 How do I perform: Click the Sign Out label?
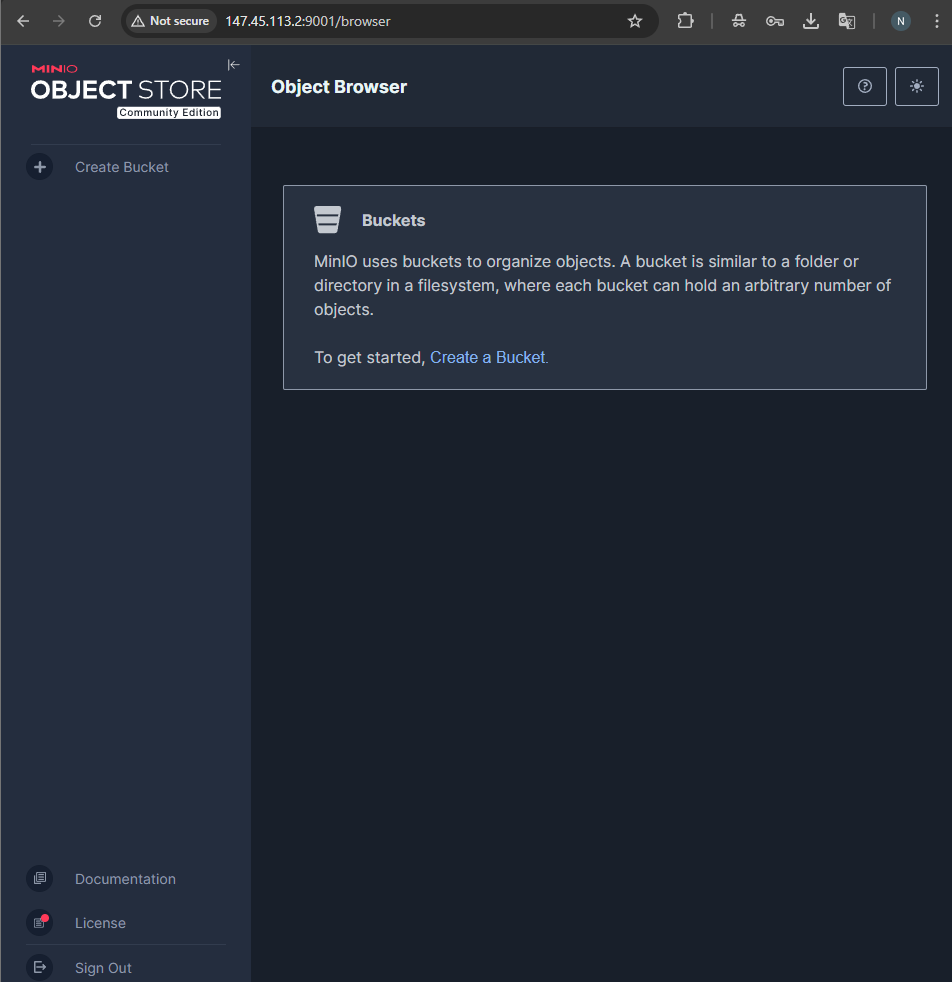[x=103, y=968]
